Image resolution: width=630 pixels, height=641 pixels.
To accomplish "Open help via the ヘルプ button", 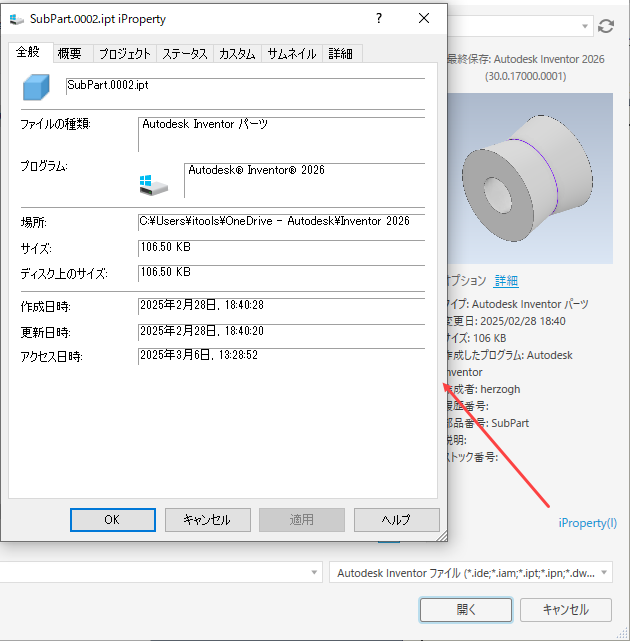I will tap(397, 520).
